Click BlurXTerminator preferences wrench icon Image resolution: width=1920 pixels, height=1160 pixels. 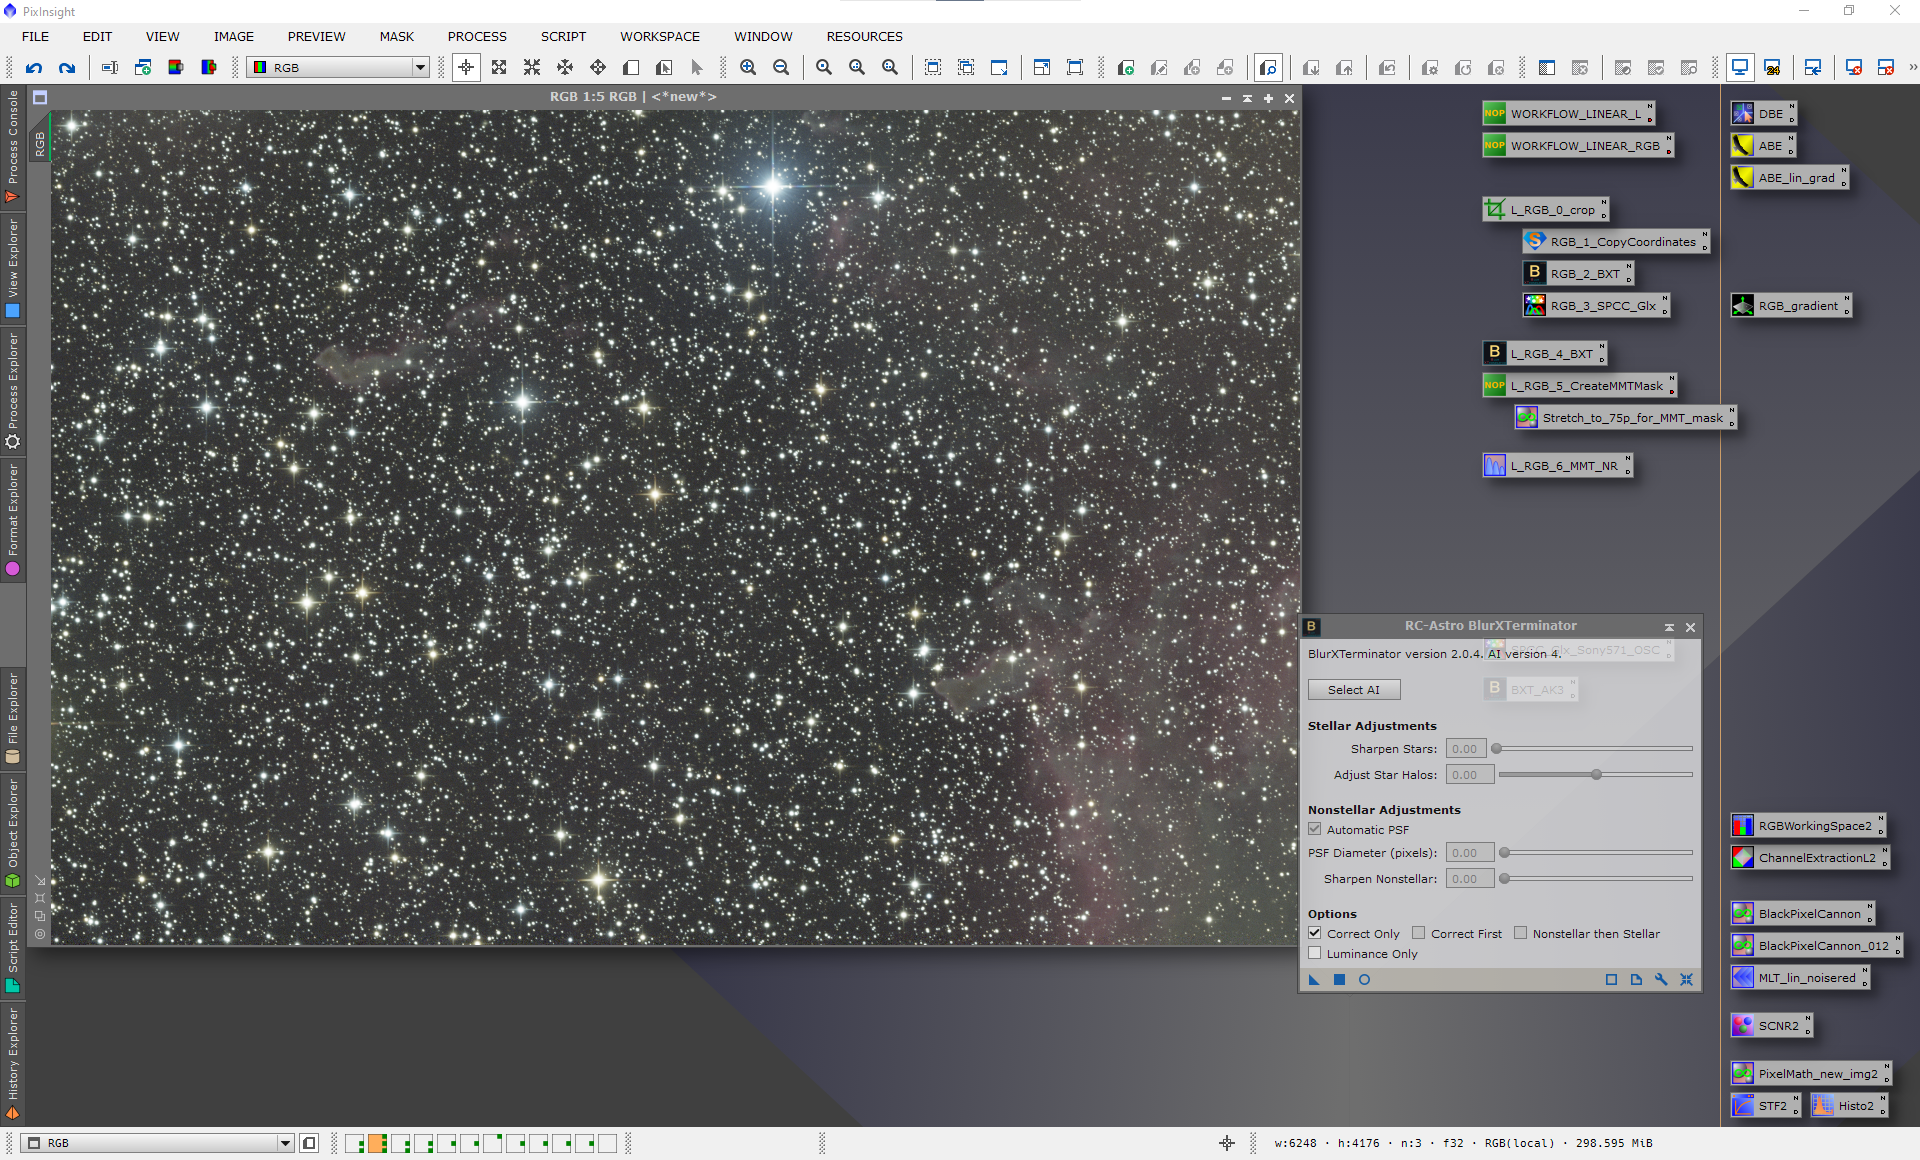point(1661,980)
